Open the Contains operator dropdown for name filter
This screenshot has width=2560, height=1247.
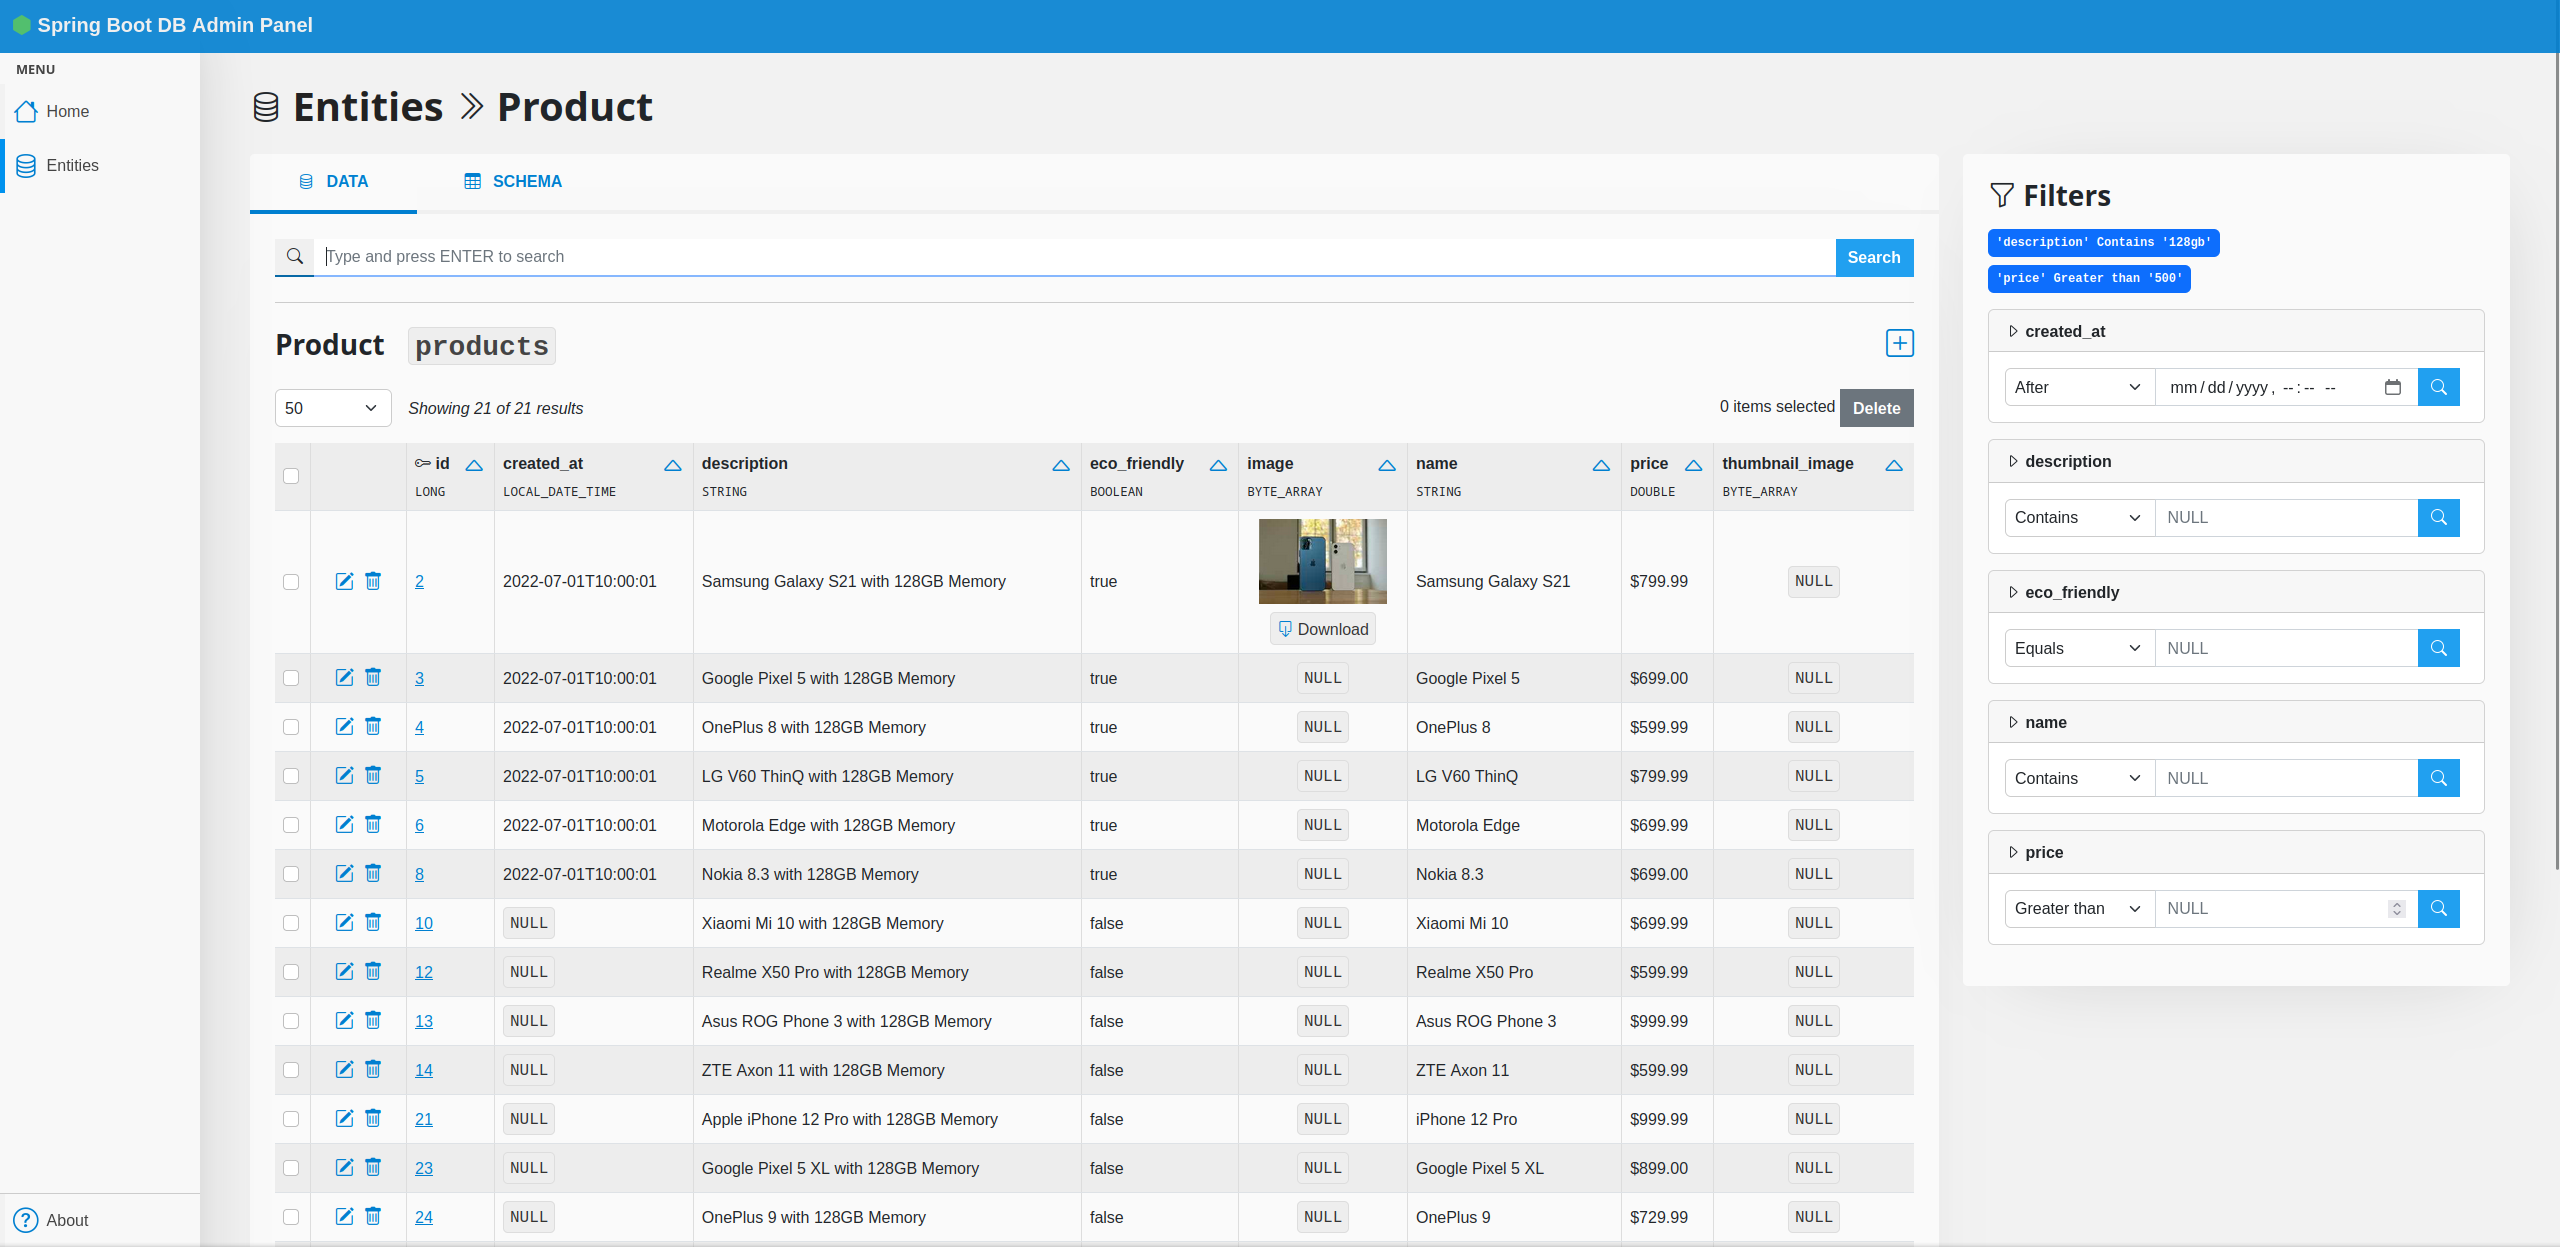click(x=2077, y=777)
